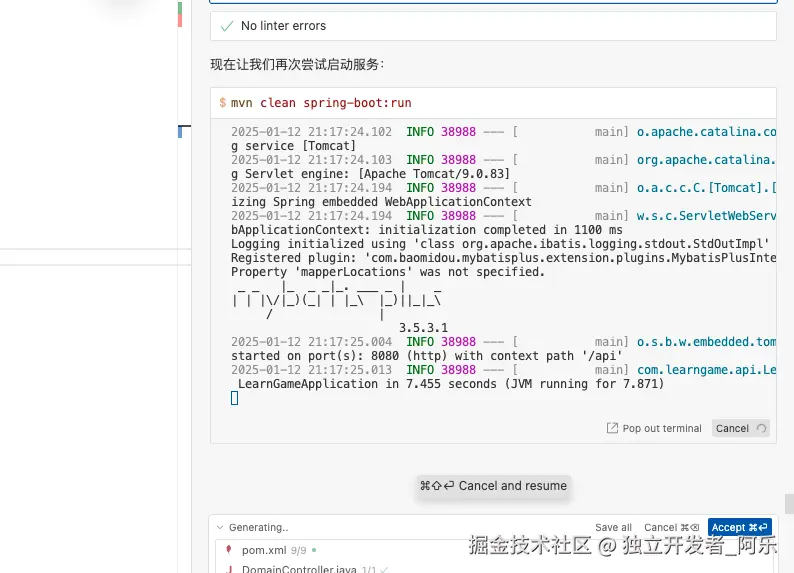
Task: Click the Servlet engine Apache Tomcat line
Action: (370, 174)
